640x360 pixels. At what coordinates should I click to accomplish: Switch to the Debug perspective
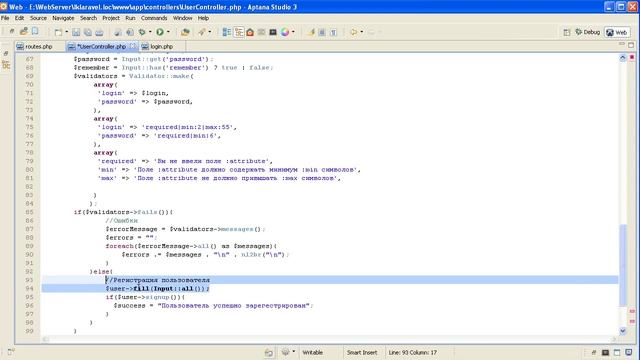pos(587,32)
